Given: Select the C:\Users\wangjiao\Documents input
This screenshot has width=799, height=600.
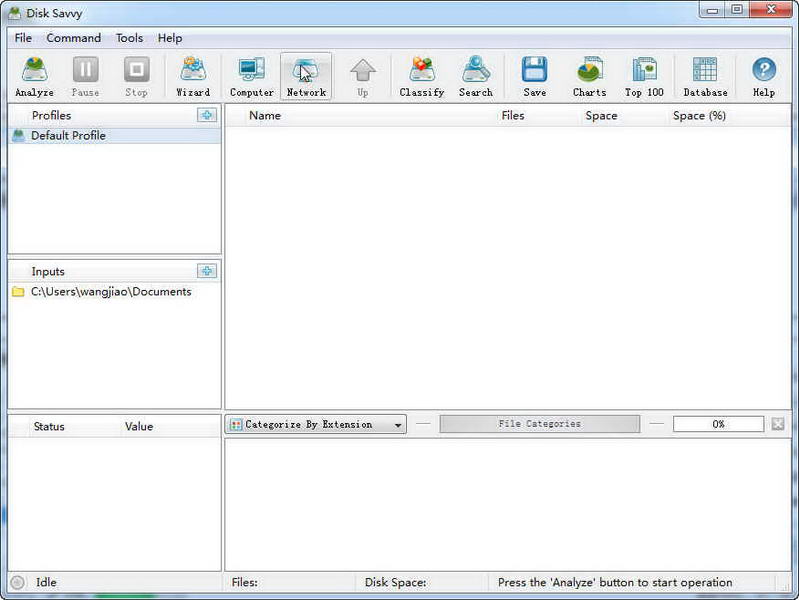Looking at the screenshot, I should tap(115, 292).
